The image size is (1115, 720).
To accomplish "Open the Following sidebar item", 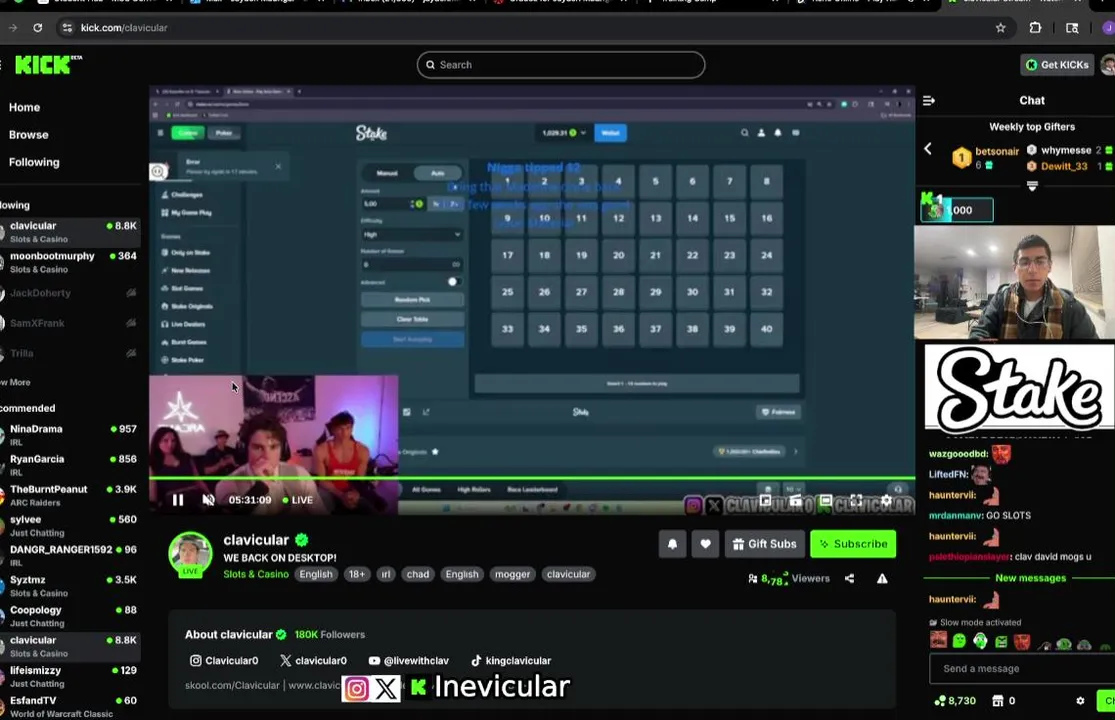I will pyautogui.click(x=34, y=162).
